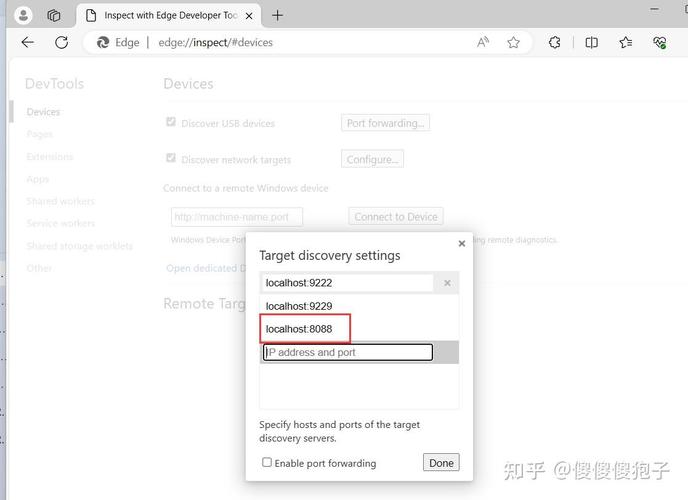Open the Shared workers sidebar section
This screenshot has width=688, height=500.
click(x=61, y=201)
